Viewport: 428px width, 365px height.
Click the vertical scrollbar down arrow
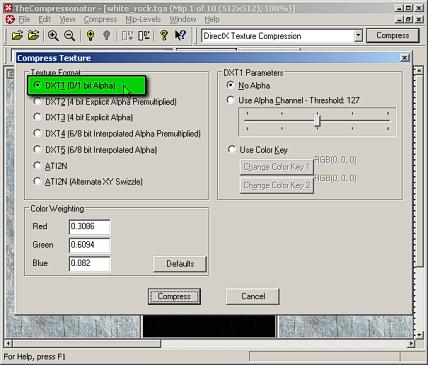coord(419,334)
